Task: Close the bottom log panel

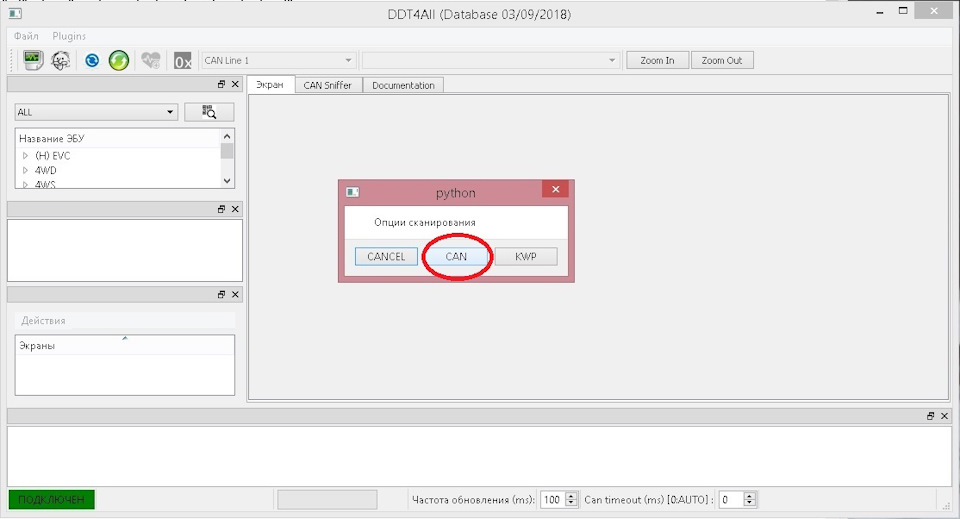Action: tap(944, 416)
